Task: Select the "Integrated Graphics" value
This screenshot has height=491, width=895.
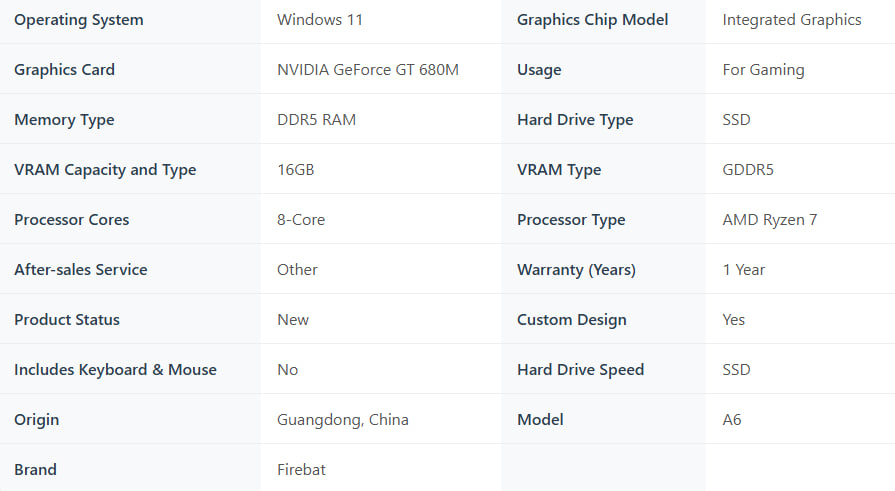Action: (x=791, y=20)
